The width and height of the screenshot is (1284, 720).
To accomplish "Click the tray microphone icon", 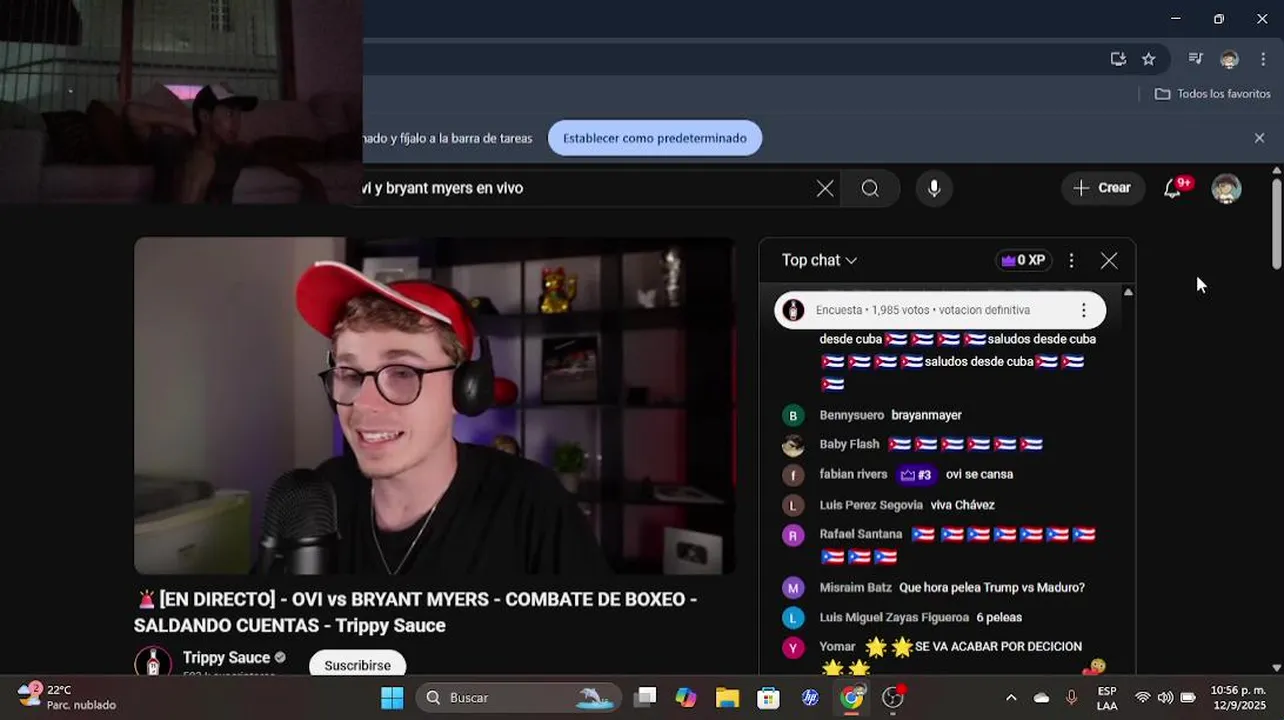I will [1071, 697].
